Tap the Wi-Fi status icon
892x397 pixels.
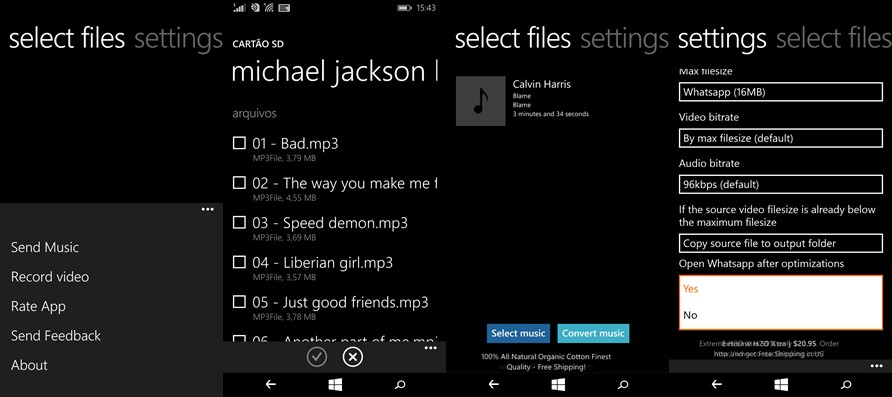[x=269, y=8]
